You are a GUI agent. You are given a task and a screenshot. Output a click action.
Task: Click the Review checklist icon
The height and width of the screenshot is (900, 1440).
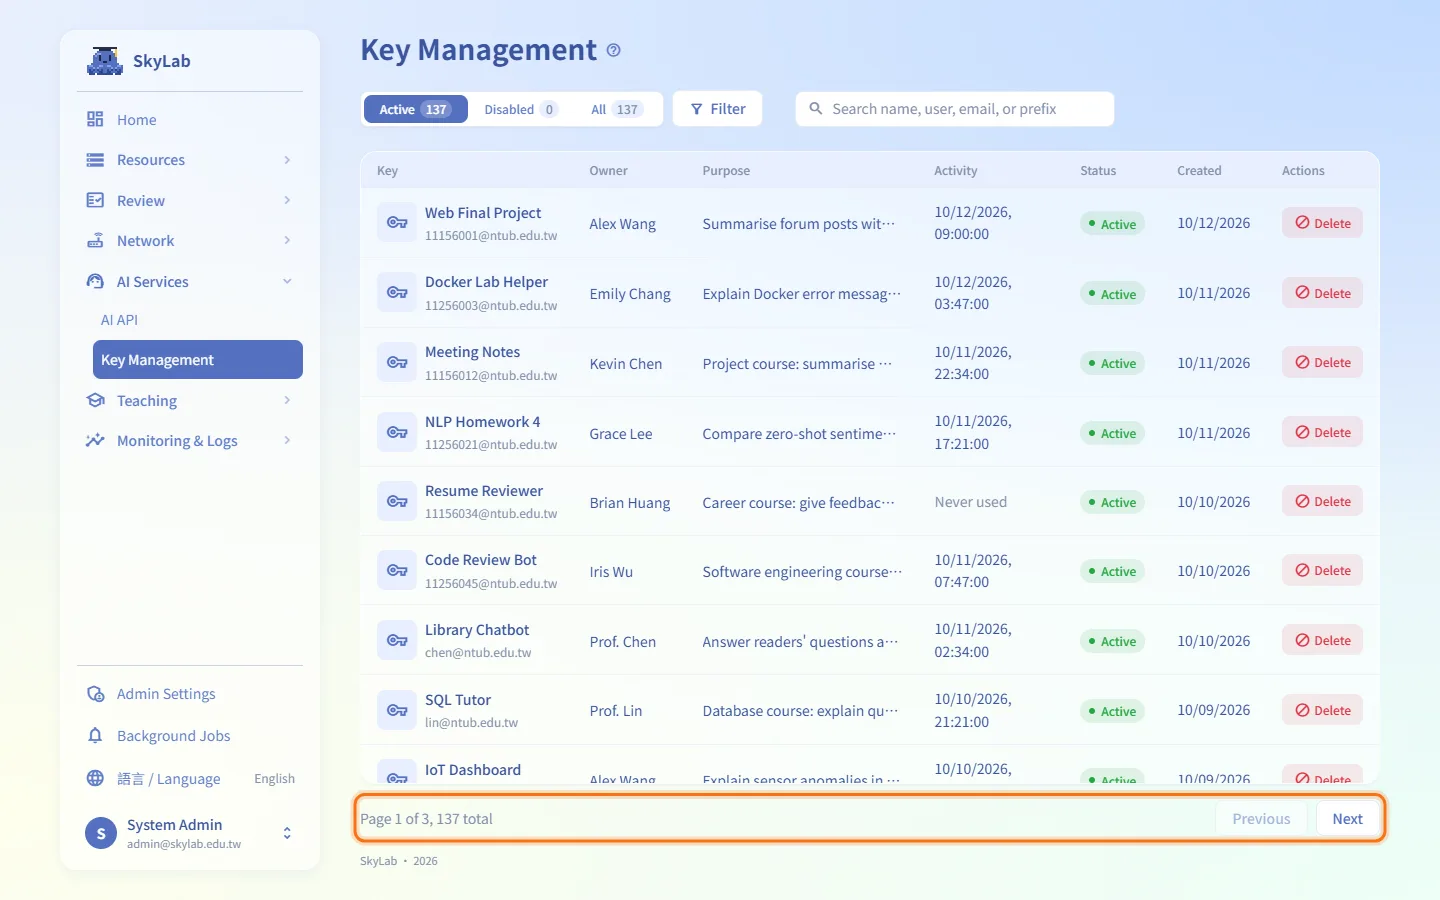95,201
